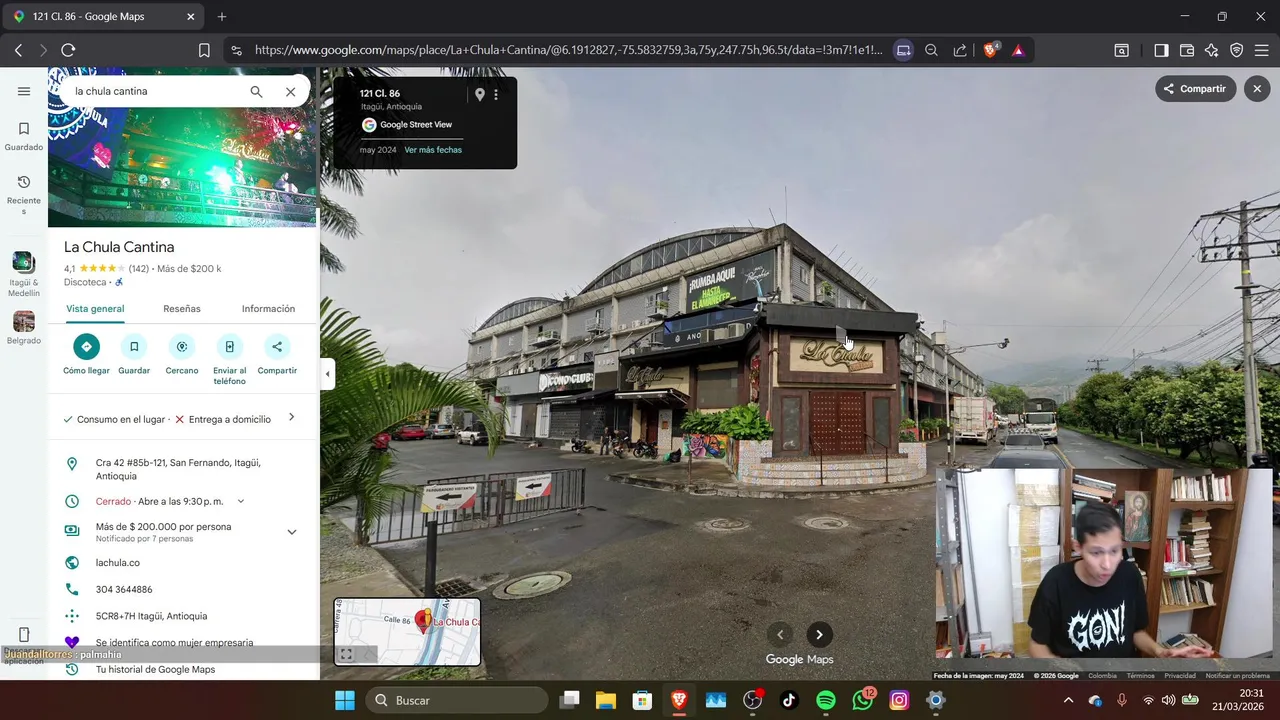The image size is (1280, 720).
Task: Go back with the browser back arrow
Action: coord(18,50)
